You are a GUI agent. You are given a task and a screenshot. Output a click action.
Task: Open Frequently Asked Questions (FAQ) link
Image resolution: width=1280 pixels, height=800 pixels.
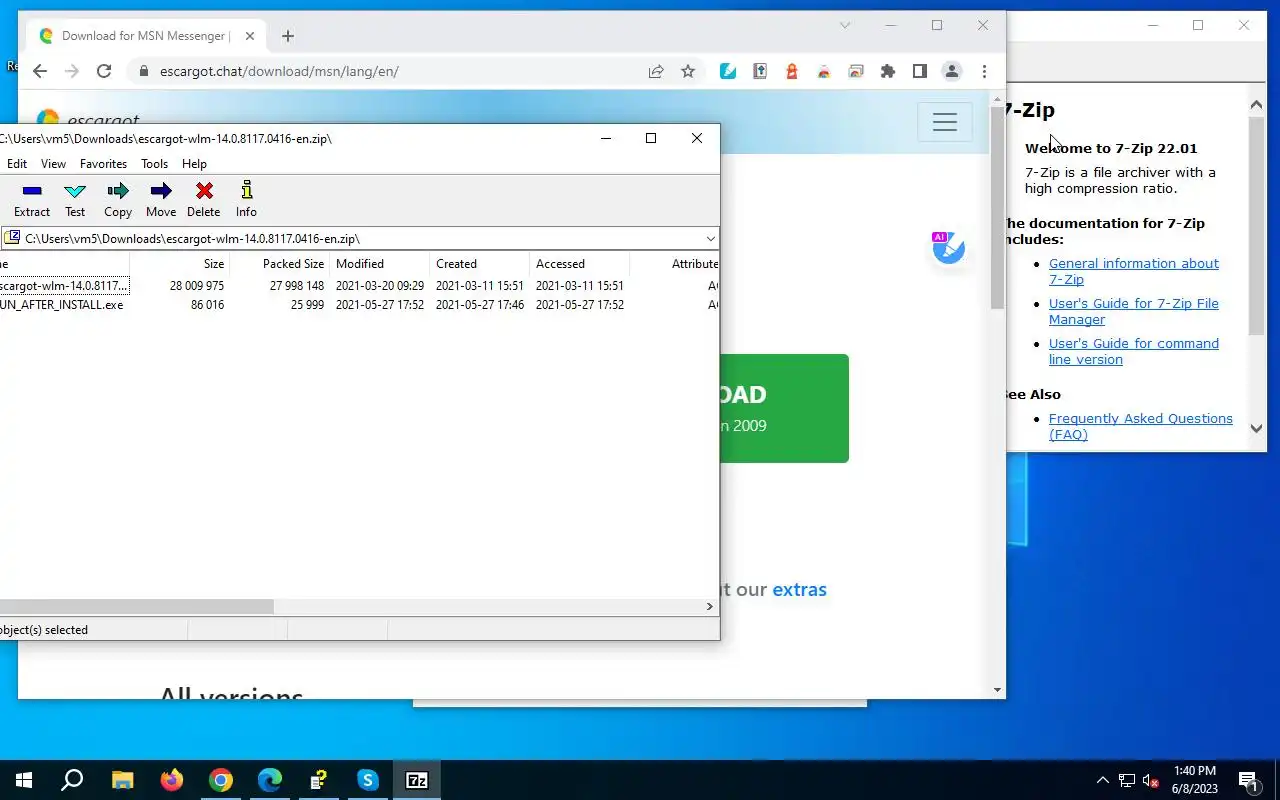tap(1140, 427)
